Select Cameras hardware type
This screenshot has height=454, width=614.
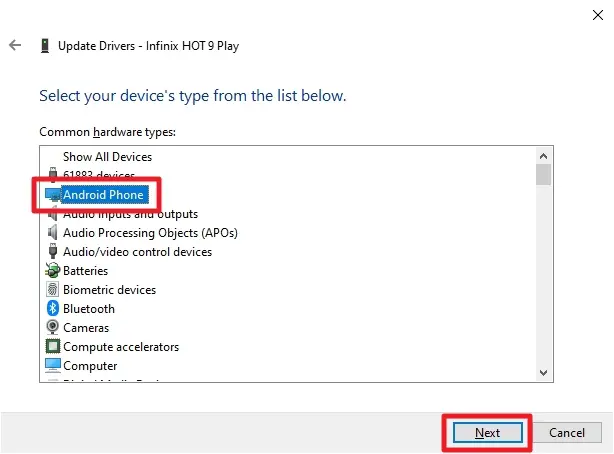tap(86, 327)
